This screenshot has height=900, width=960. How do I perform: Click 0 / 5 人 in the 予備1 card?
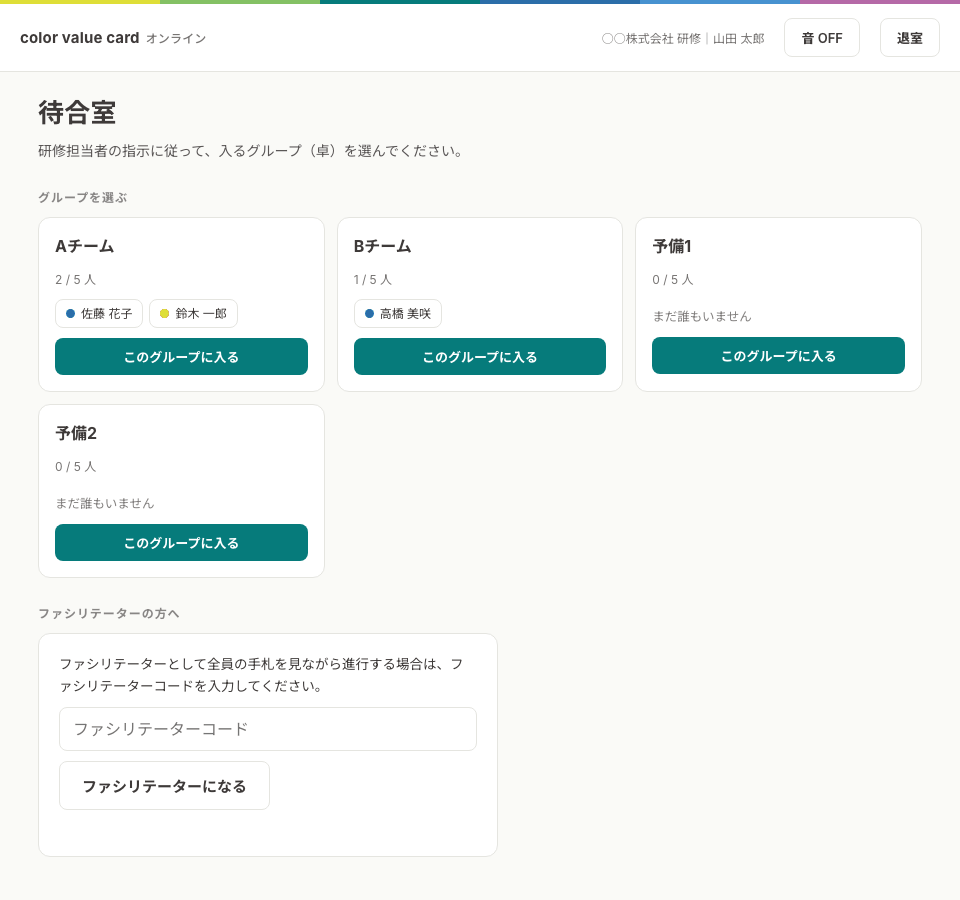click(x=673, y=280)
